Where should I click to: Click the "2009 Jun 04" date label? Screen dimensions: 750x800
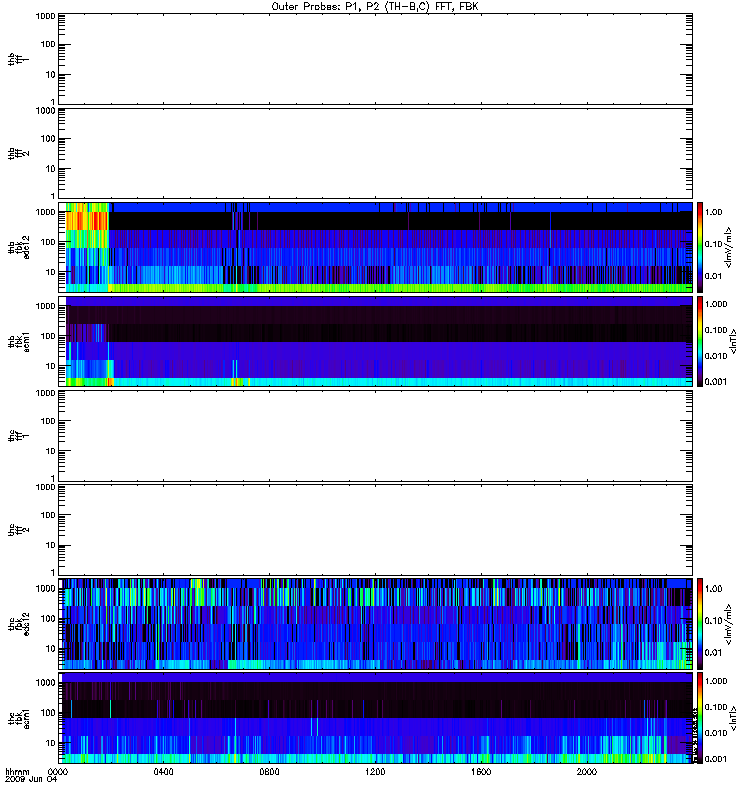(x=31, y=780)
